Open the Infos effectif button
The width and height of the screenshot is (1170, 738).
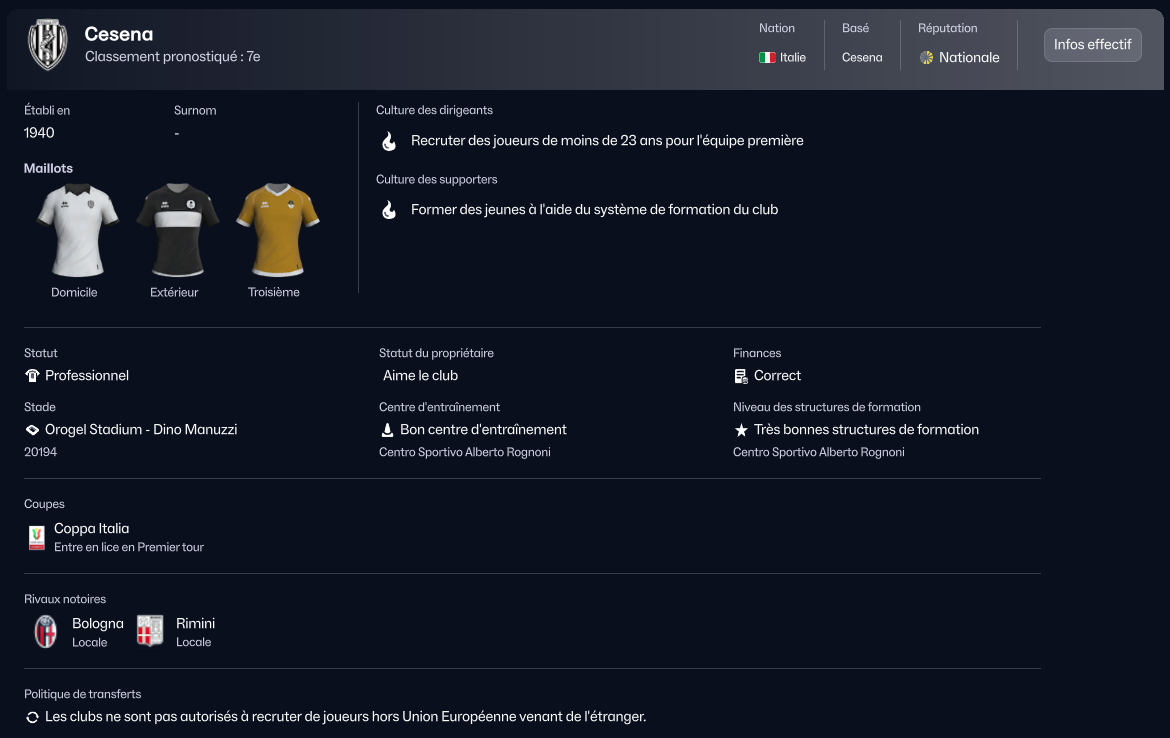[1092, 45]
